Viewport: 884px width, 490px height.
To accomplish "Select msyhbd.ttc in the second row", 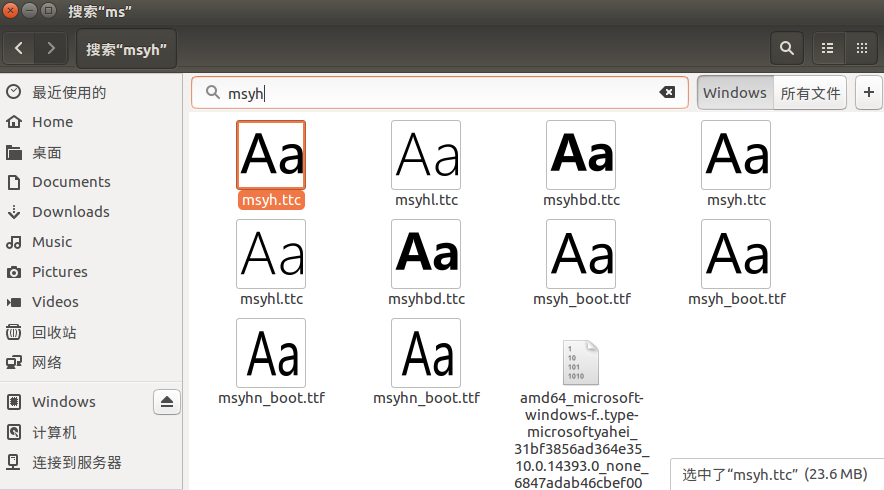I will [426, 264].
